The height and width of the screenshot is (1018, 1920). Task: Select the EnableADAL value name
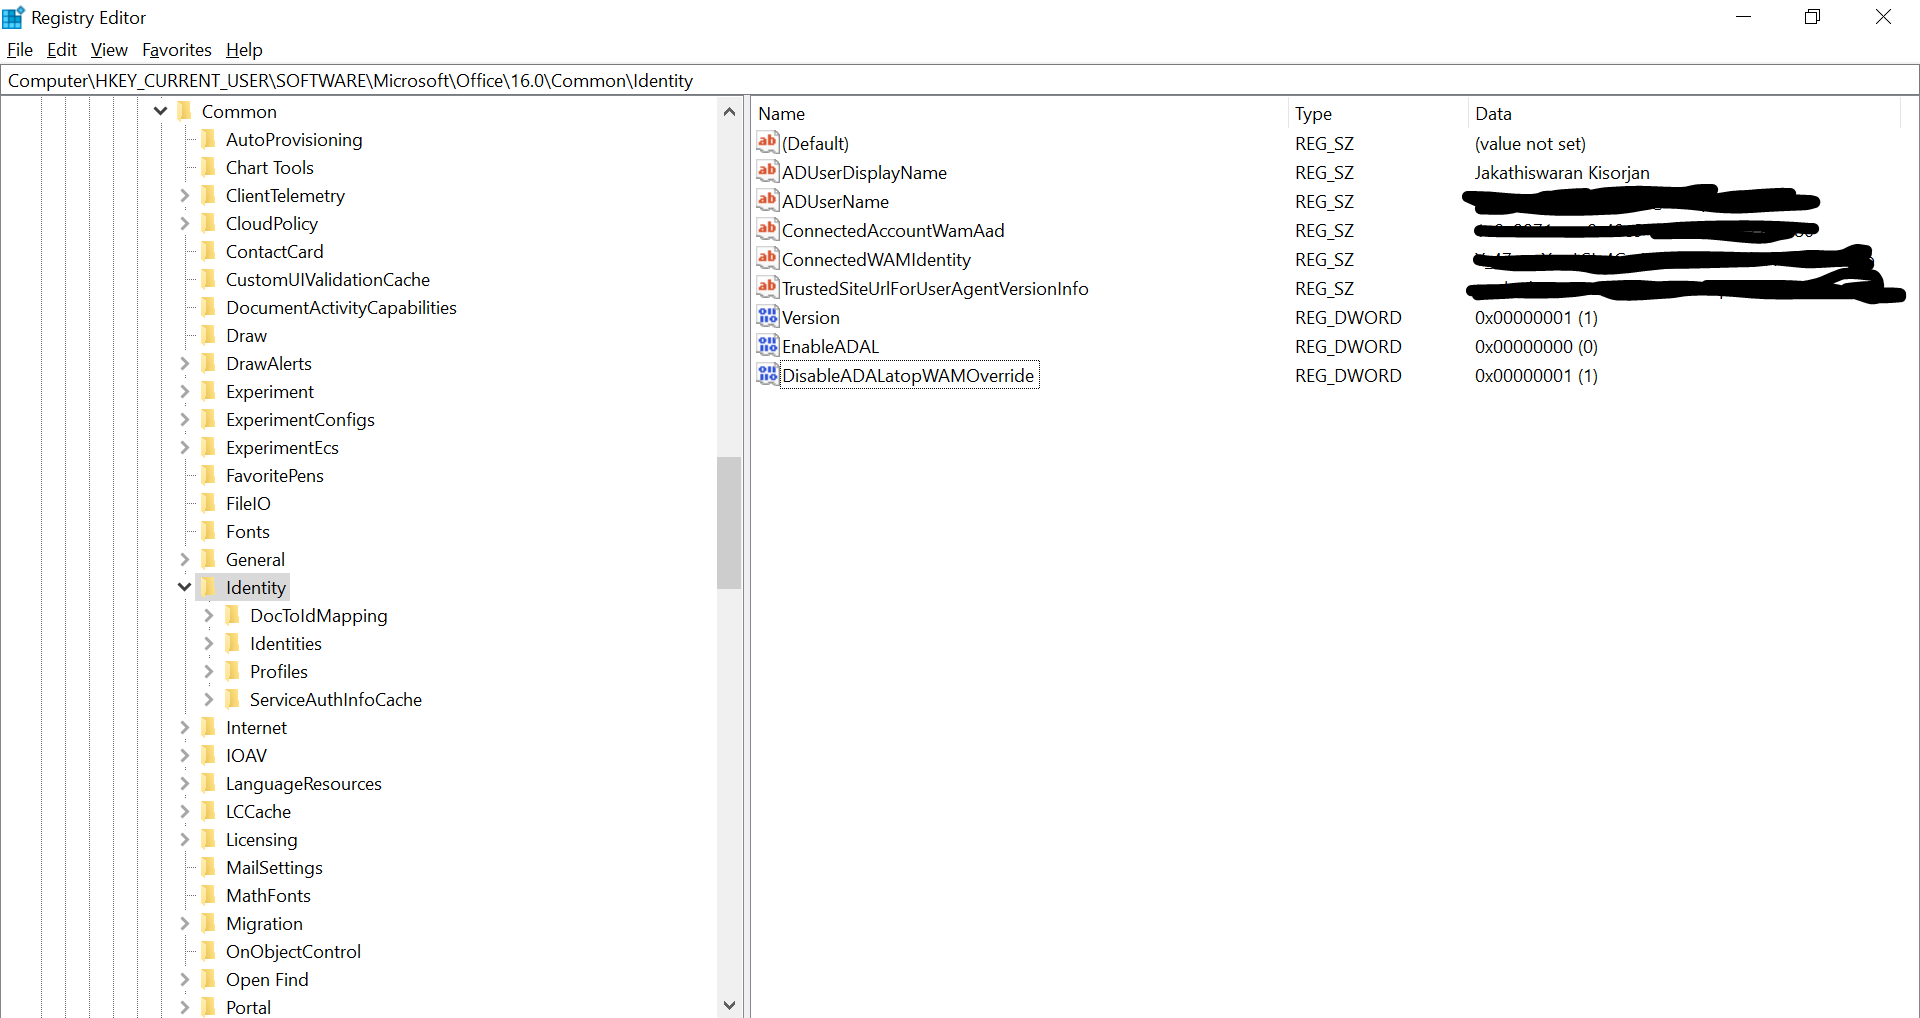pyautogui.click(x=830, y=346)
